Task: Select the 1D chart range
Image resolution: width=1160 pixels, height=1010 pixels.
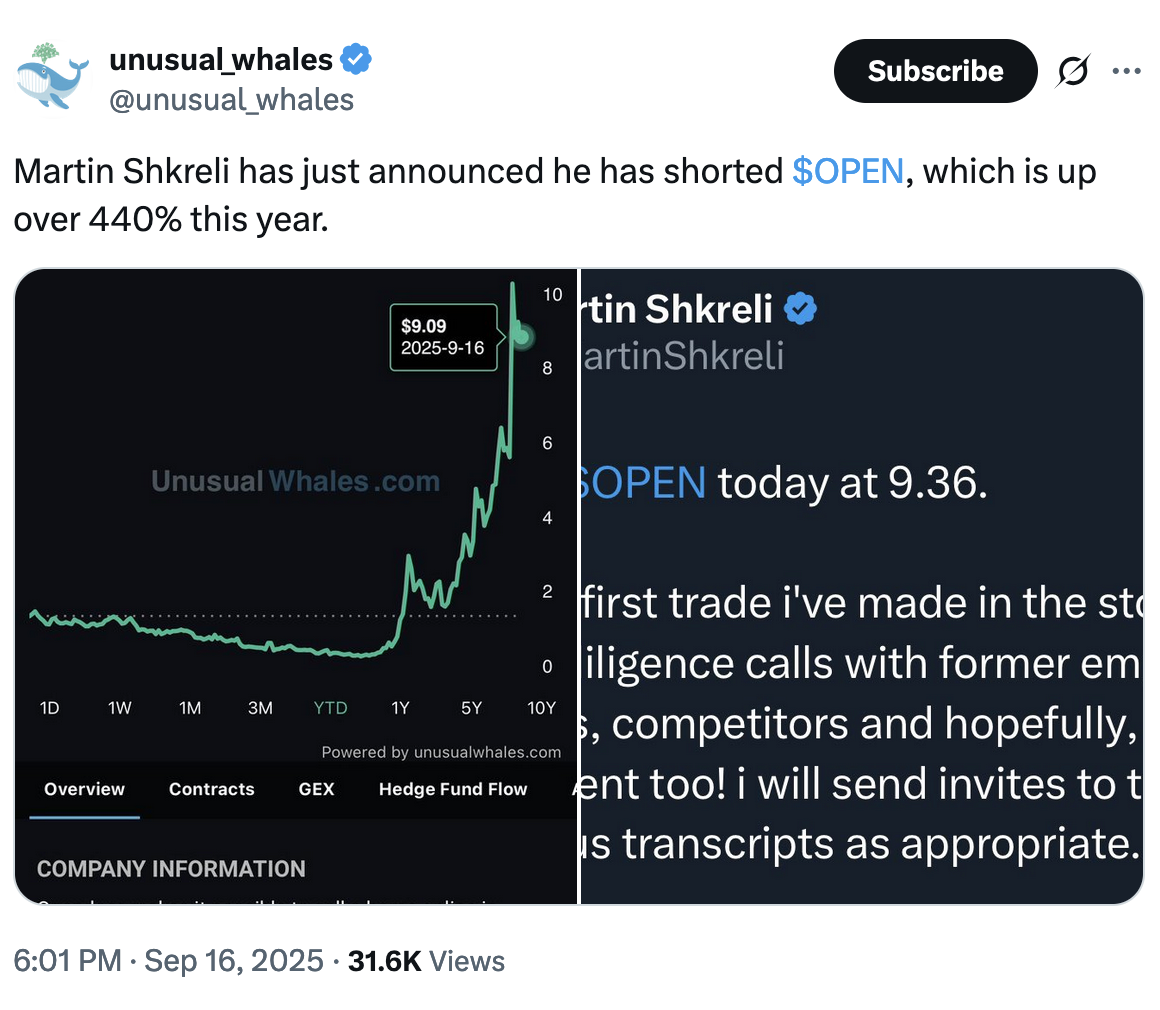Action: click(x=50, y=708)
